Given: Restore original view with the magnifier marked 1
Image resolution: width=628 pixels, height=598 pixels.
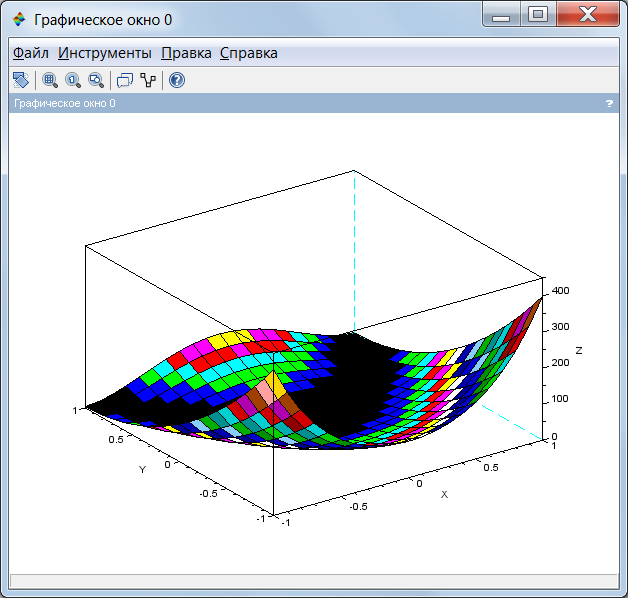Looking at the screenshot, I should click(73, 80).
